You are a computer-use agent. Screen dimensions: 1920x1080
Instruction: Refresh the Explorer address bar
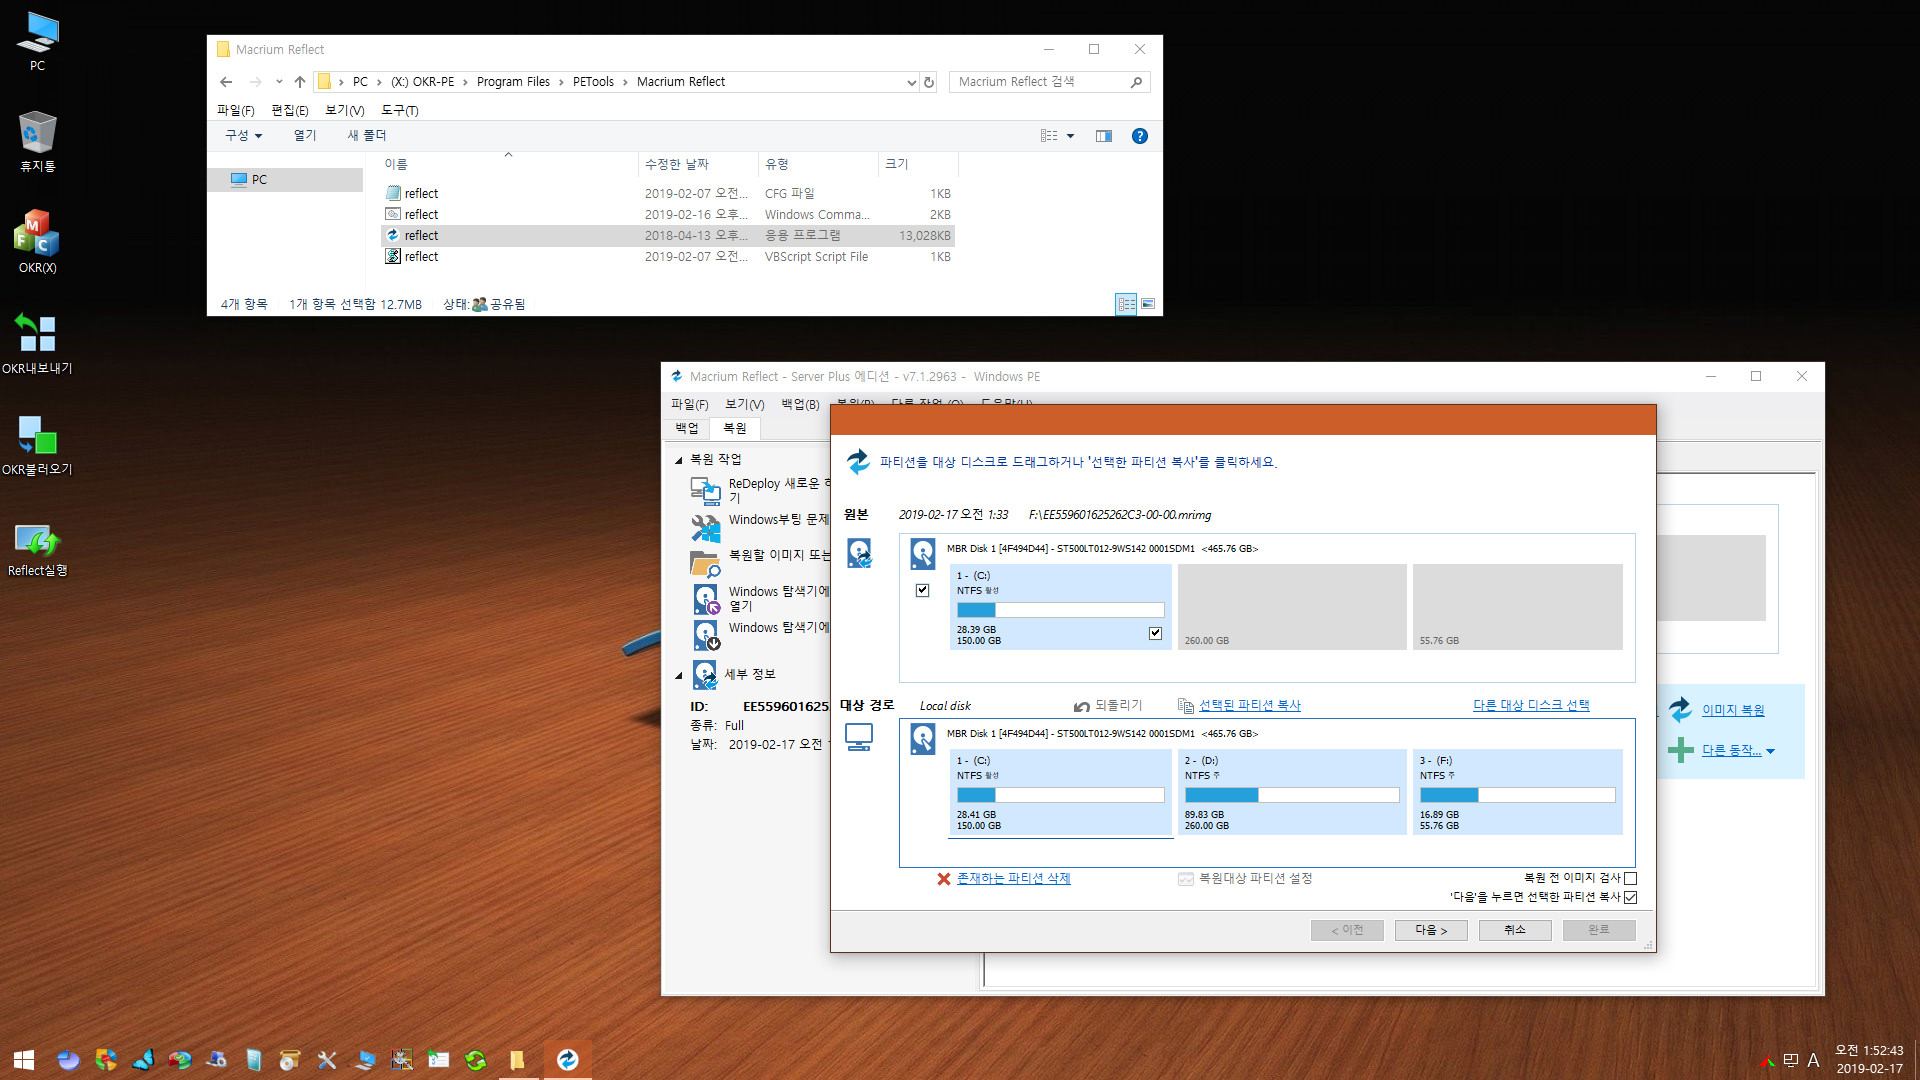(x=929, y=82)
